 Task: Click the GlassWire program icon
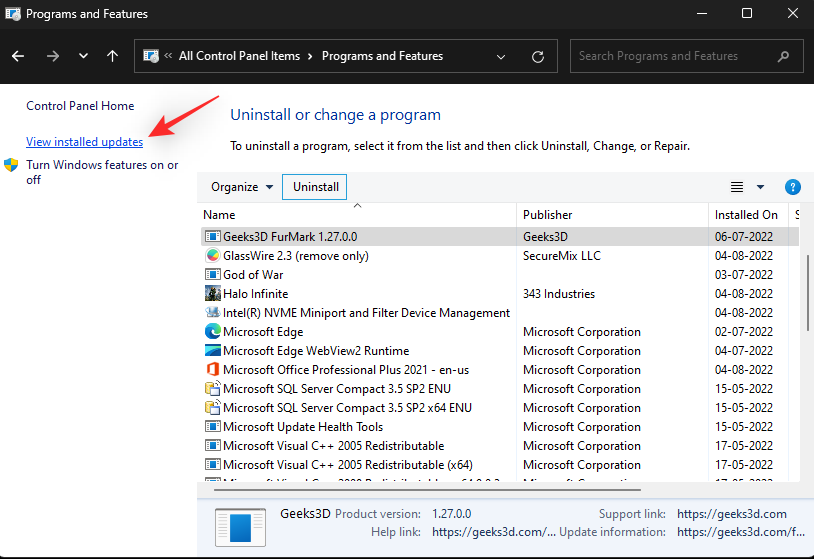(x=212, y=256)
